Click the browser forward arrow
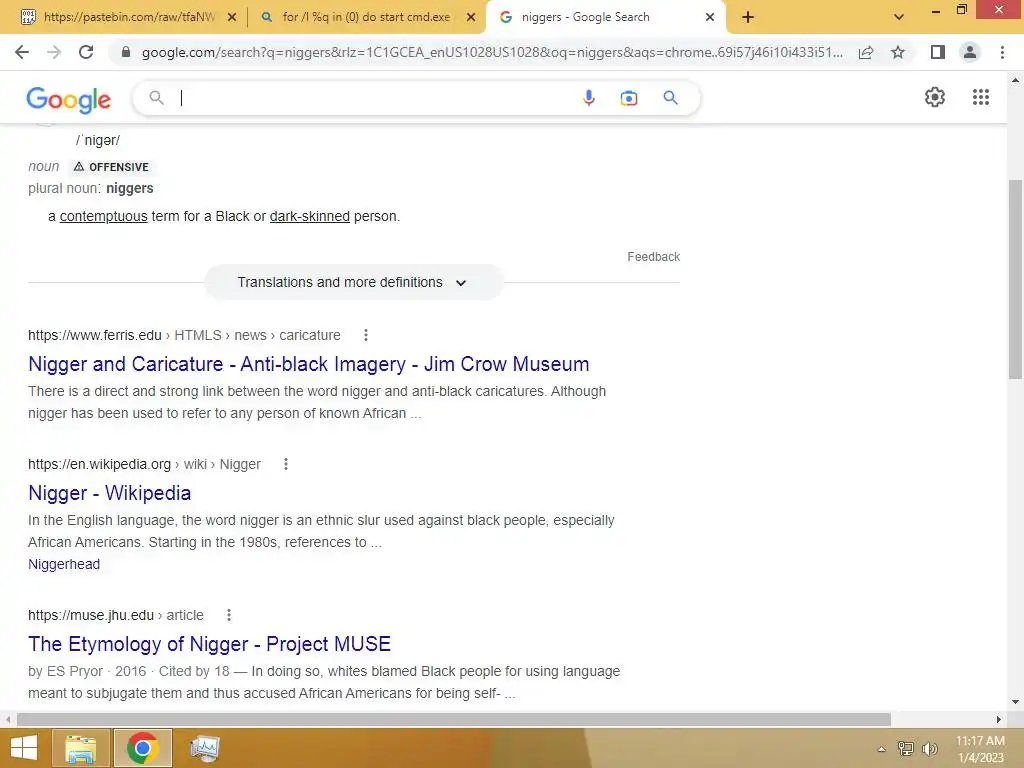 [54, 52]
